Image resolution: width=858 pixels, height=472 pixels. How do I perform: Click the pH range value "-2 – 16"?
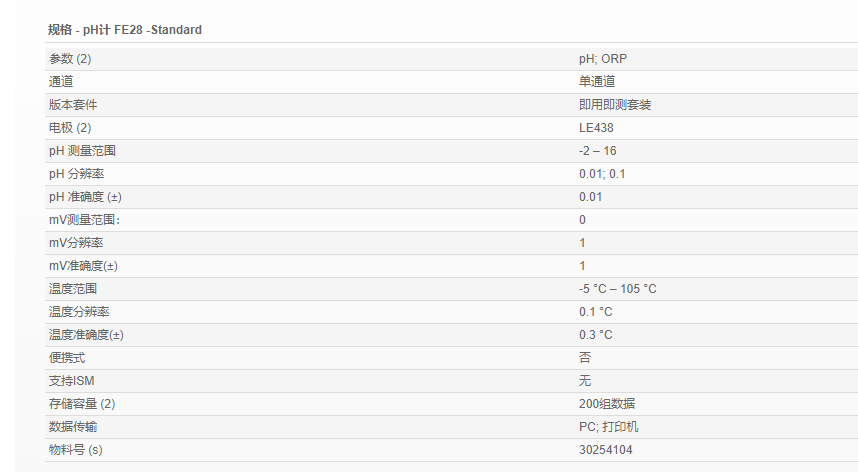(598, 151)
